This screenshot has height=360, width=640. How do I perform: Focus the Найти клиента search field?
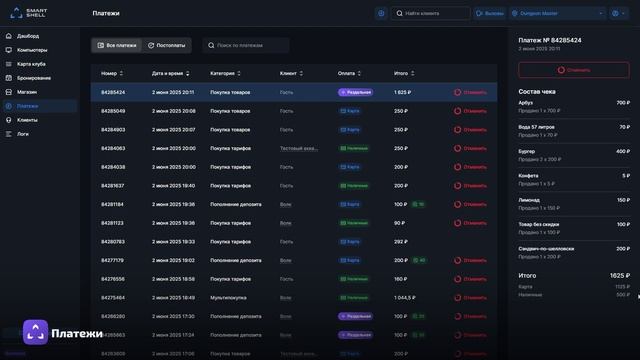click(x=431, y=13)
